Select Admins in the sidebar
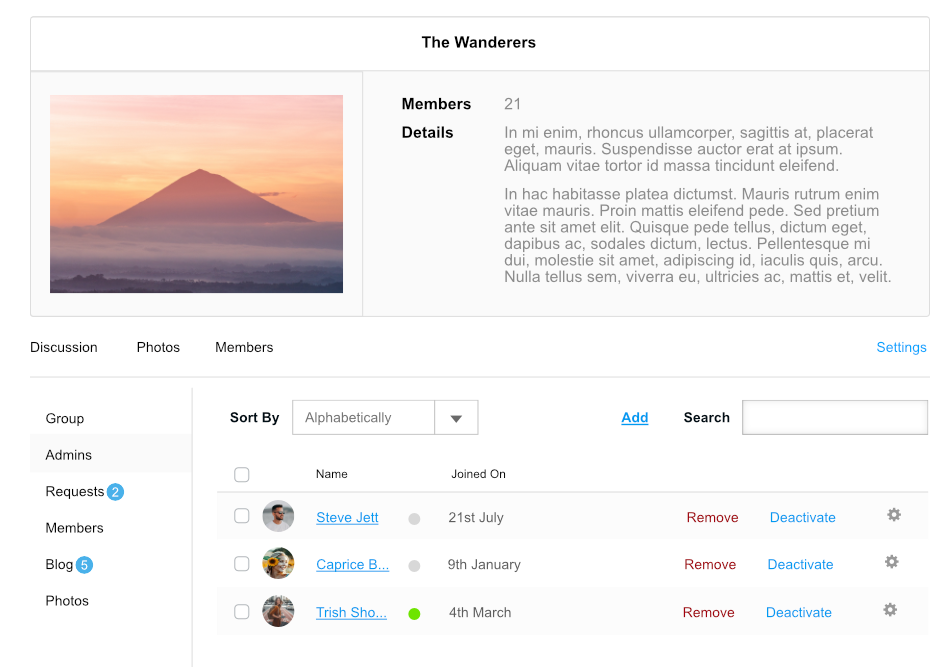946x667 pixels. tap(69, 455)
